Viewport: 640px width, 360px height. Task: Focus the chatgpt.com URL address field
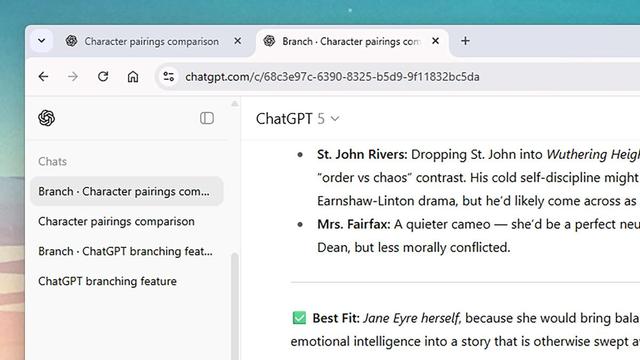click(332, 77)
